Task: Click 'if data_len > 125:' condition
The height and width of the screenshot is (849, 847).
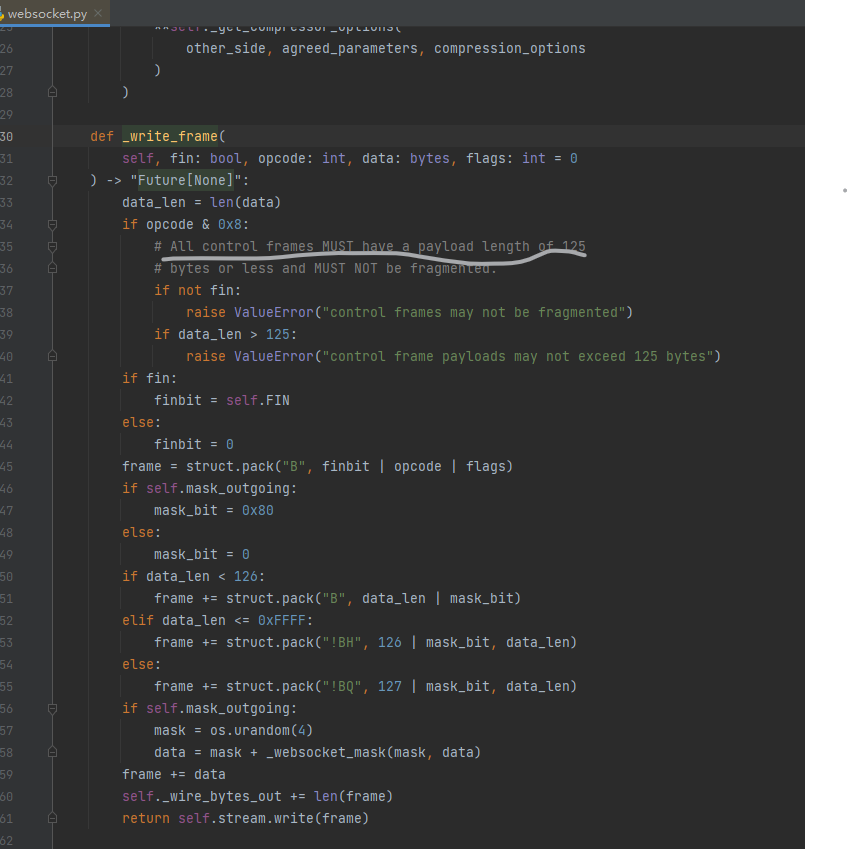Action: (225, 335)
